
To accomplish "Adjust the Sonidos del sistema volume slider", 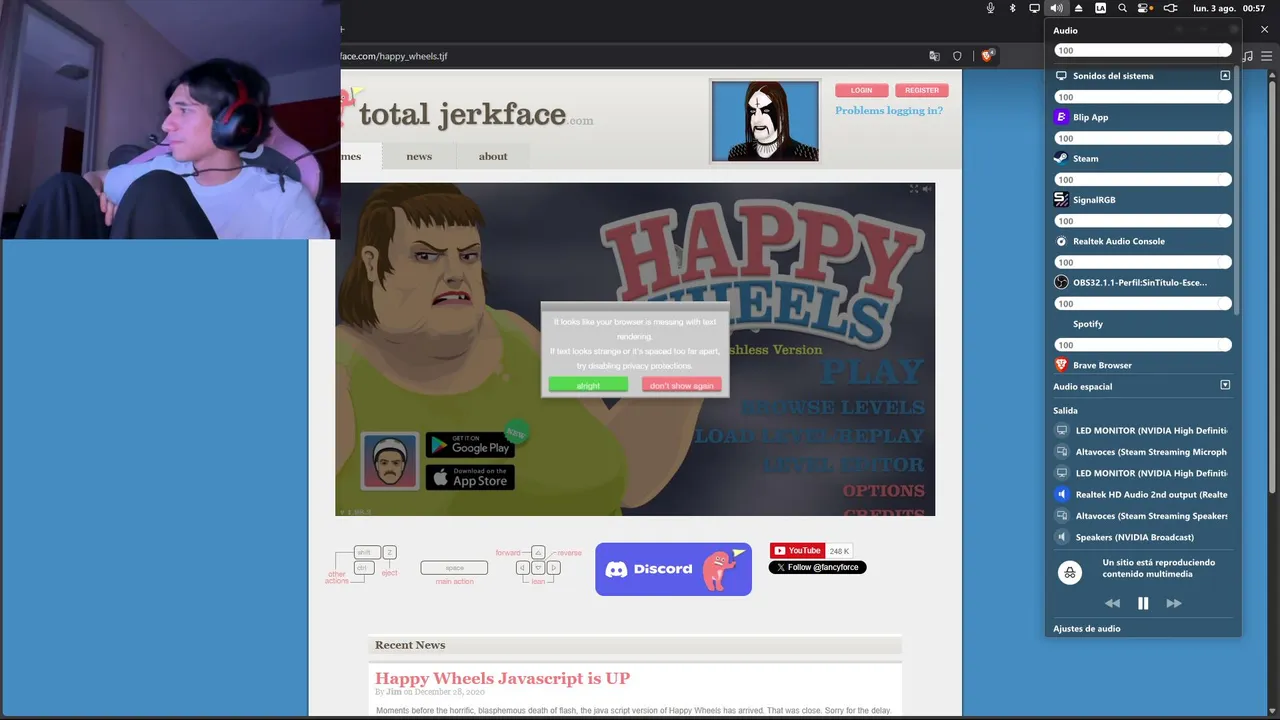I will [1143, 97].
